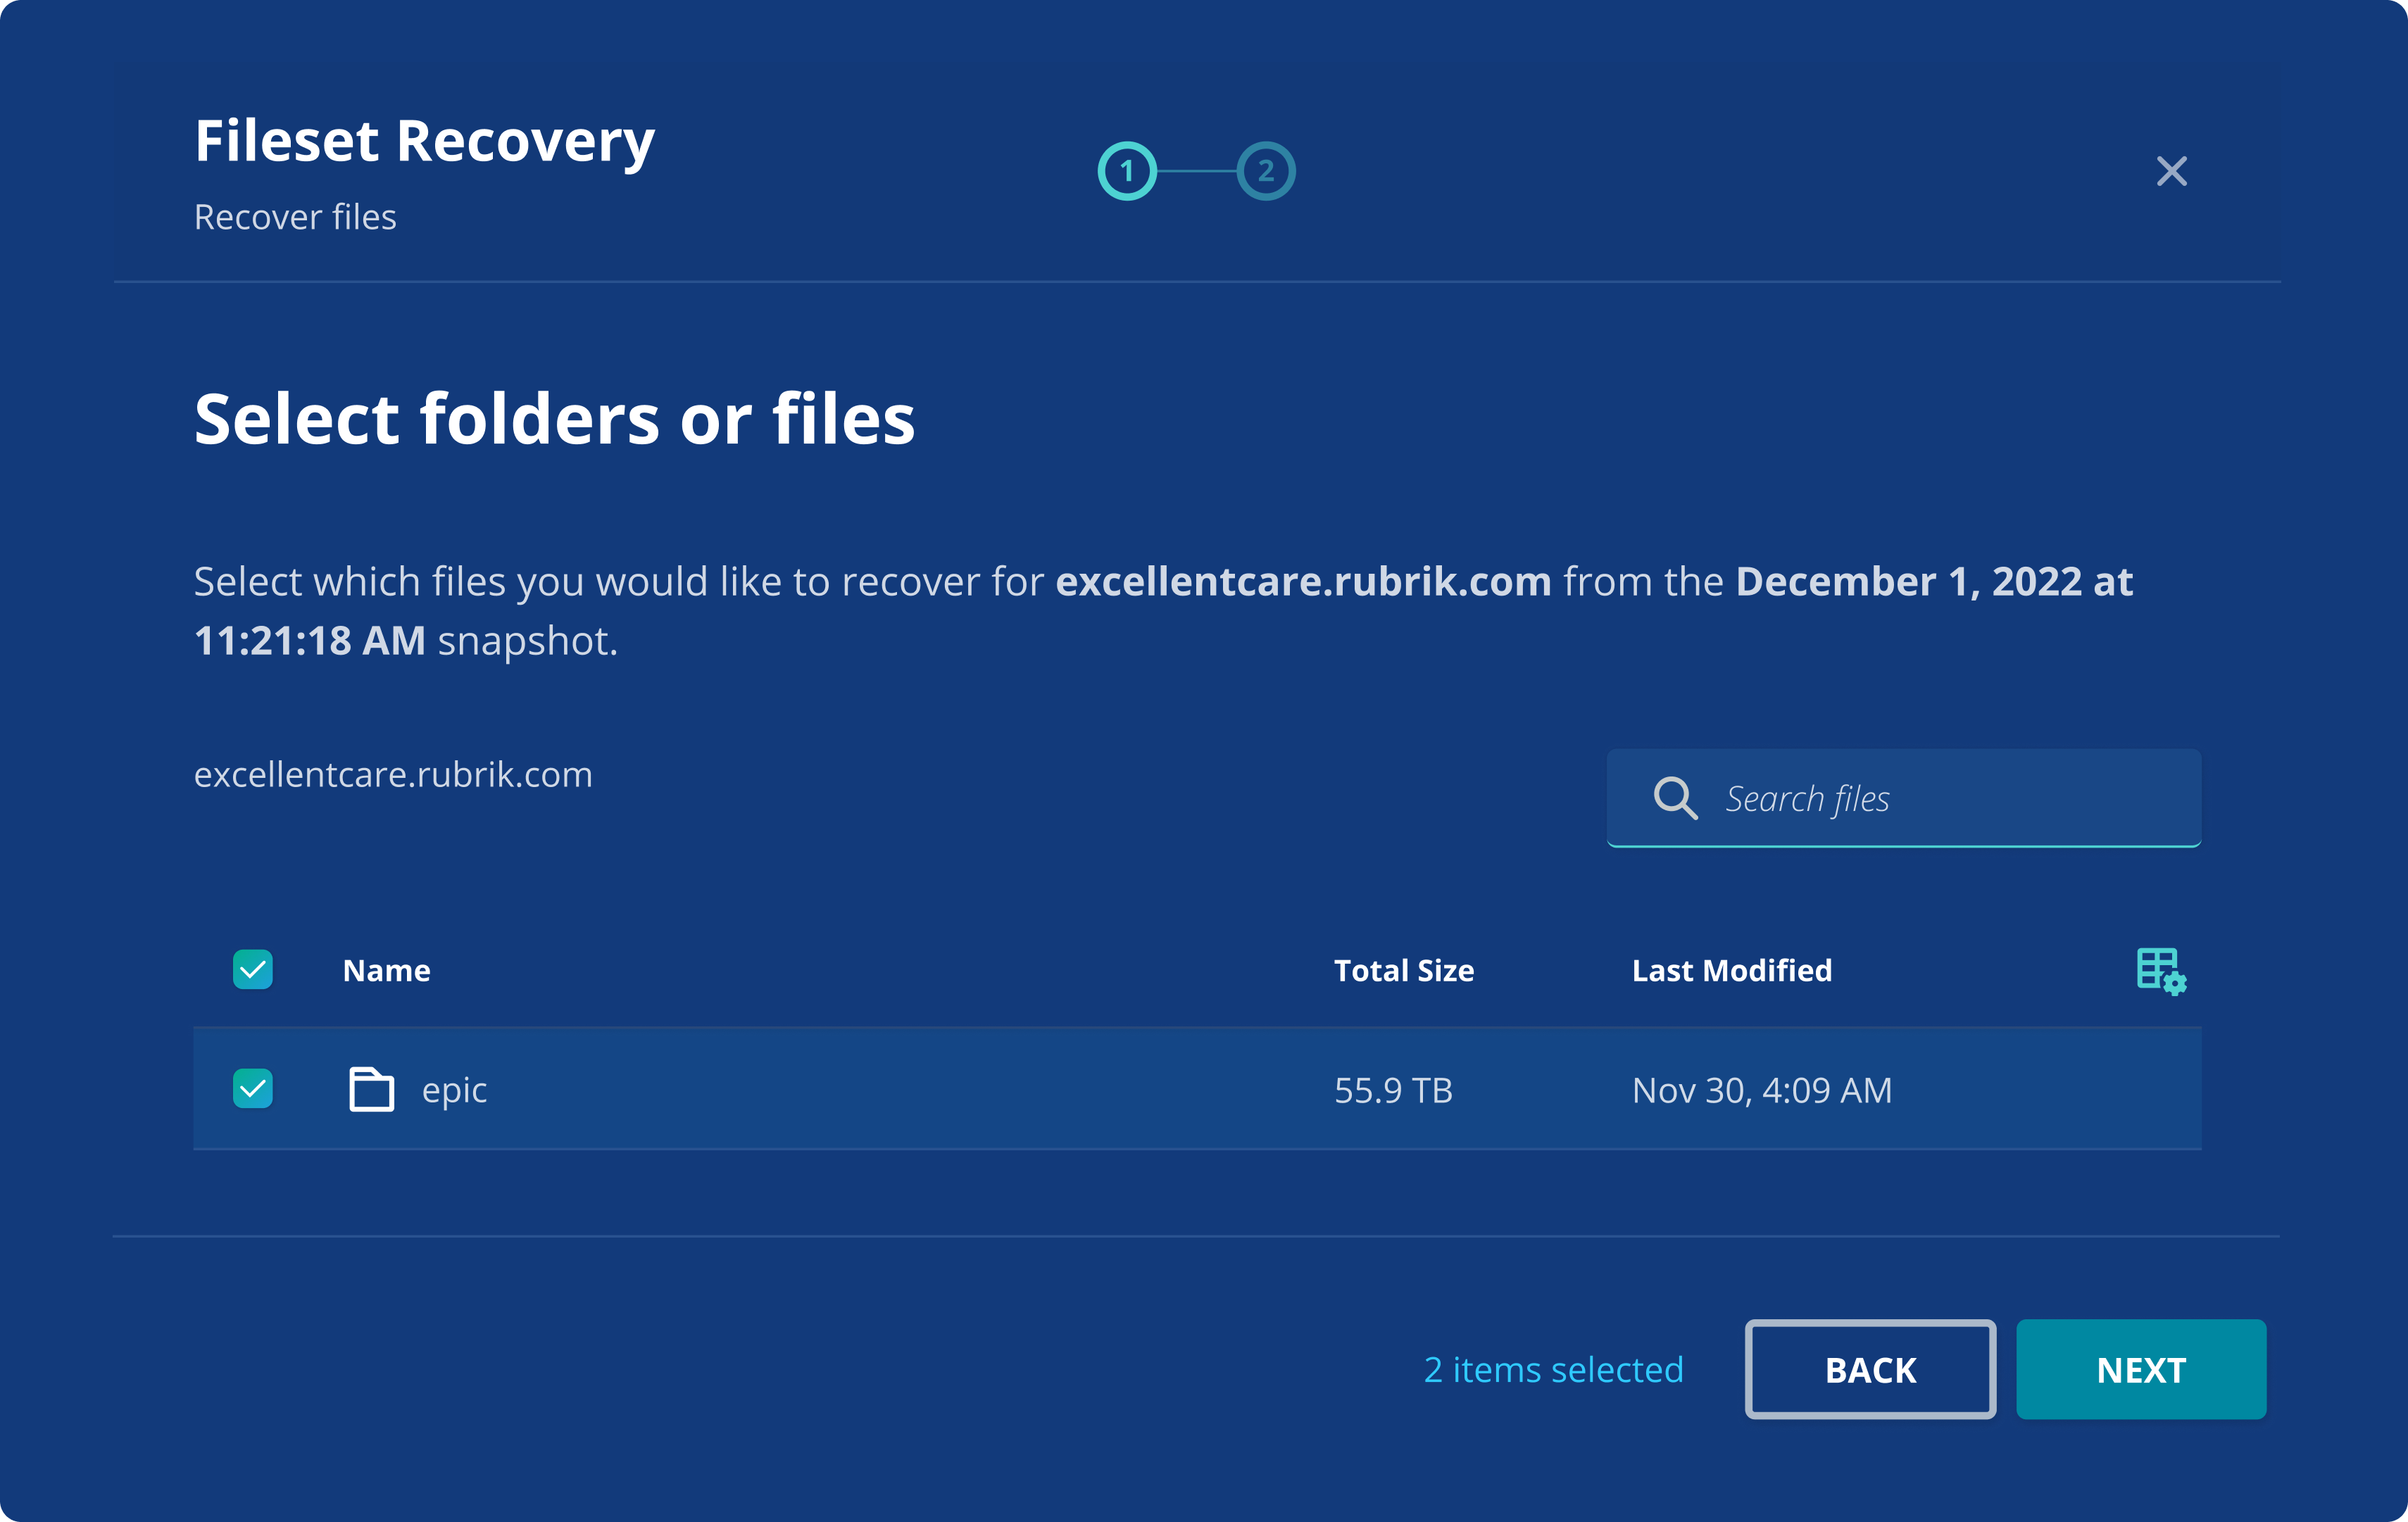Click the 55.9 TB size value
The width and height of the screenshot is (2408, 1522).
1393,1090
